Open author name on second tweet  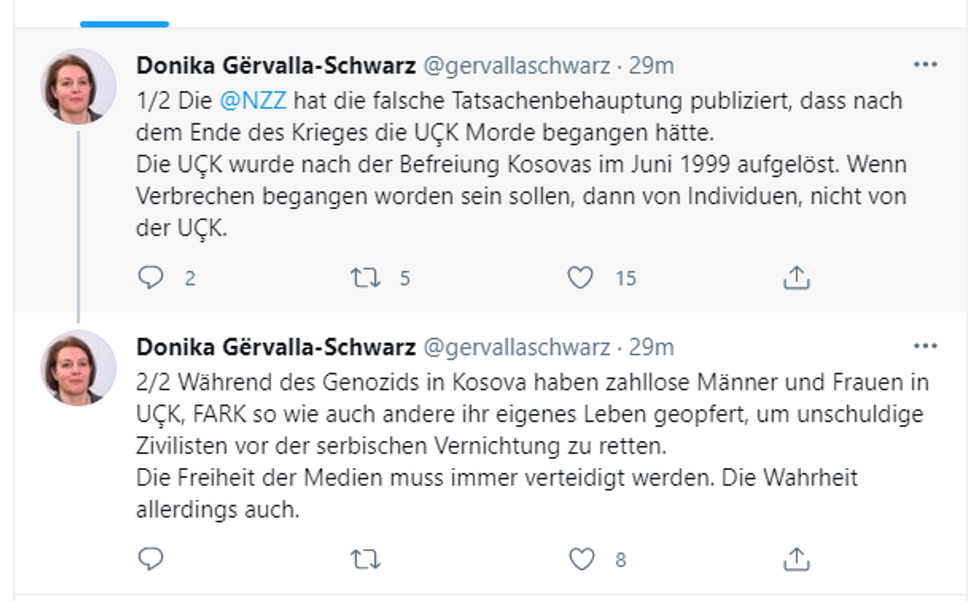pos(276,347)
